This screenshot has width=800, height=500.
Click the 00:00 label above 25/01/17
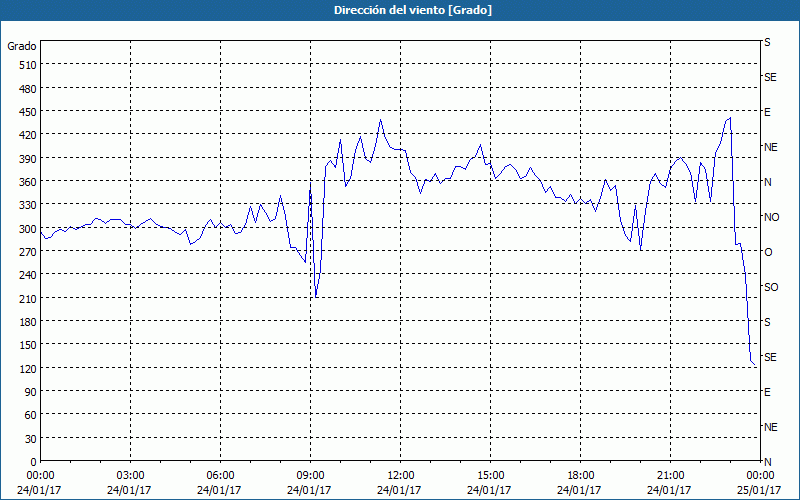[760, 476]
